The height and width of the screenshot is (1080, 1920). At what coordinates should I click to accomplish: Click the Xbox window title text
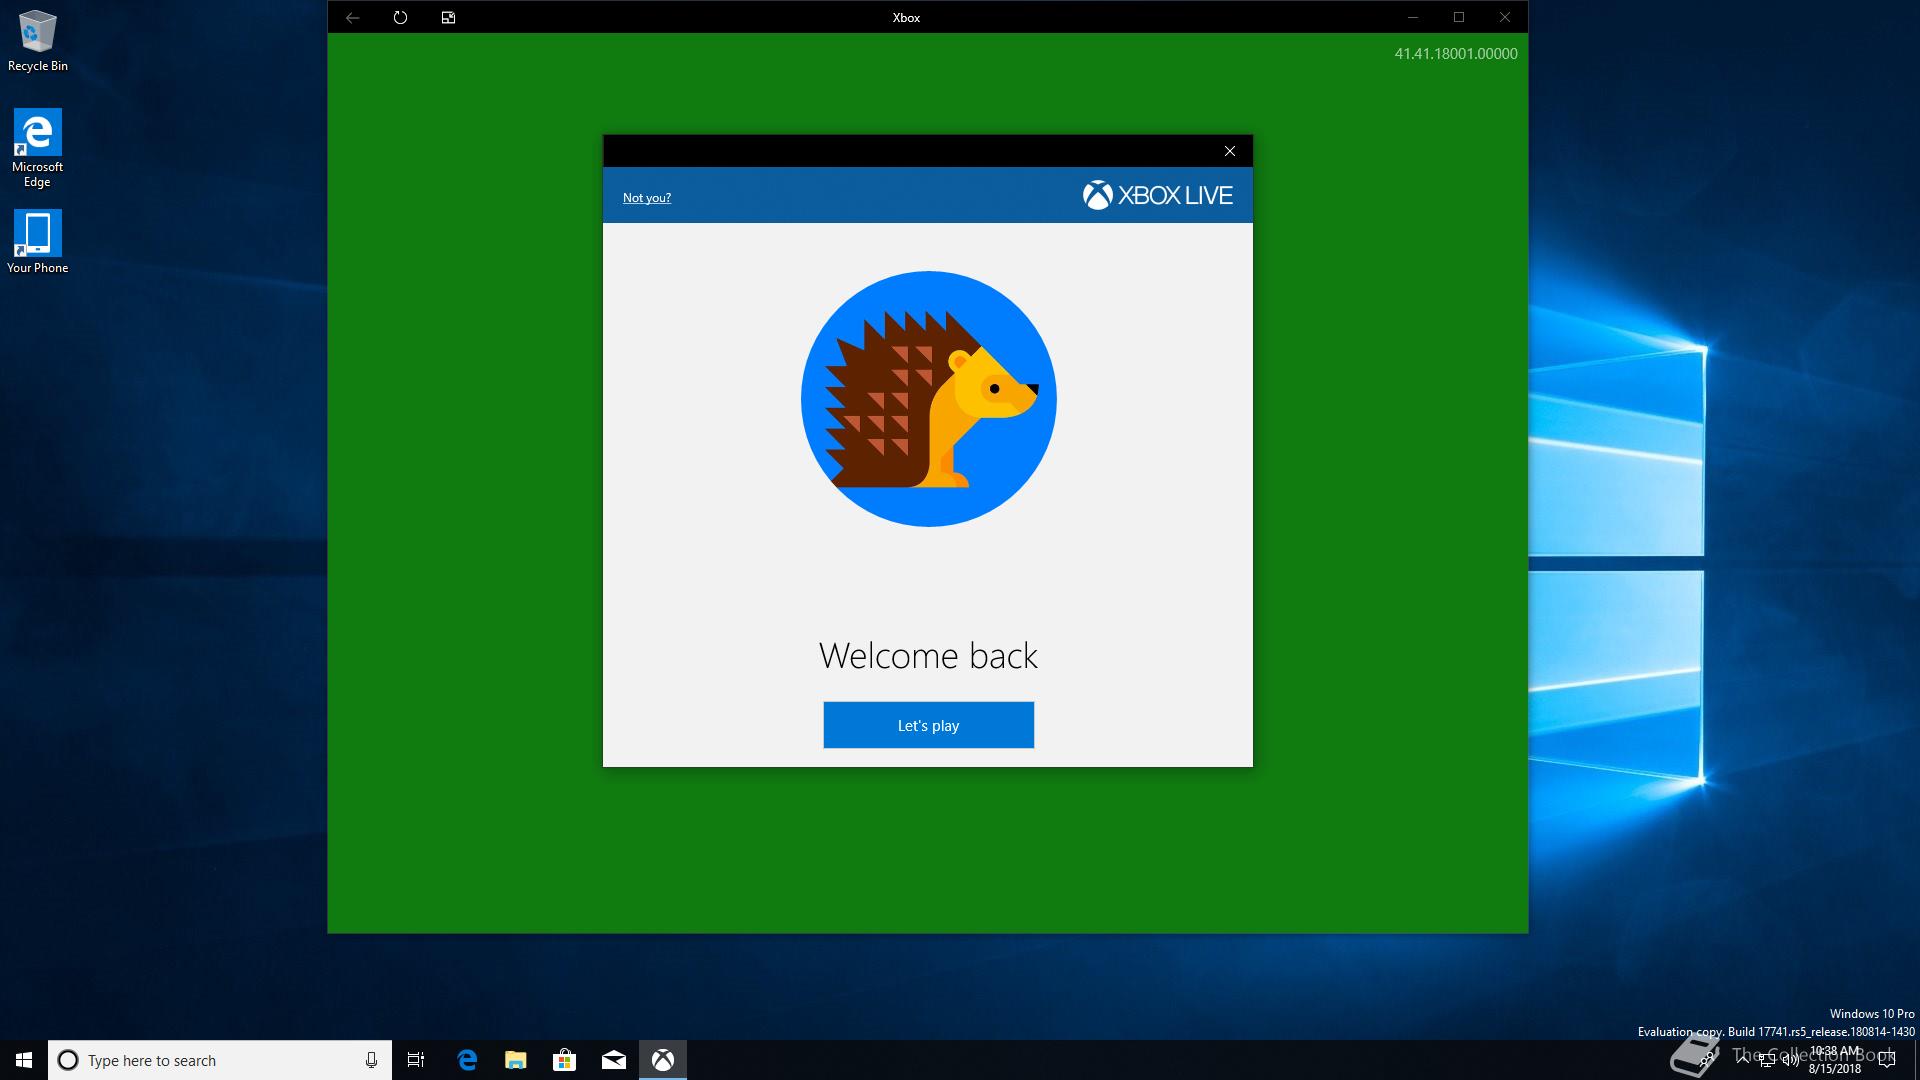coord(906,17)
